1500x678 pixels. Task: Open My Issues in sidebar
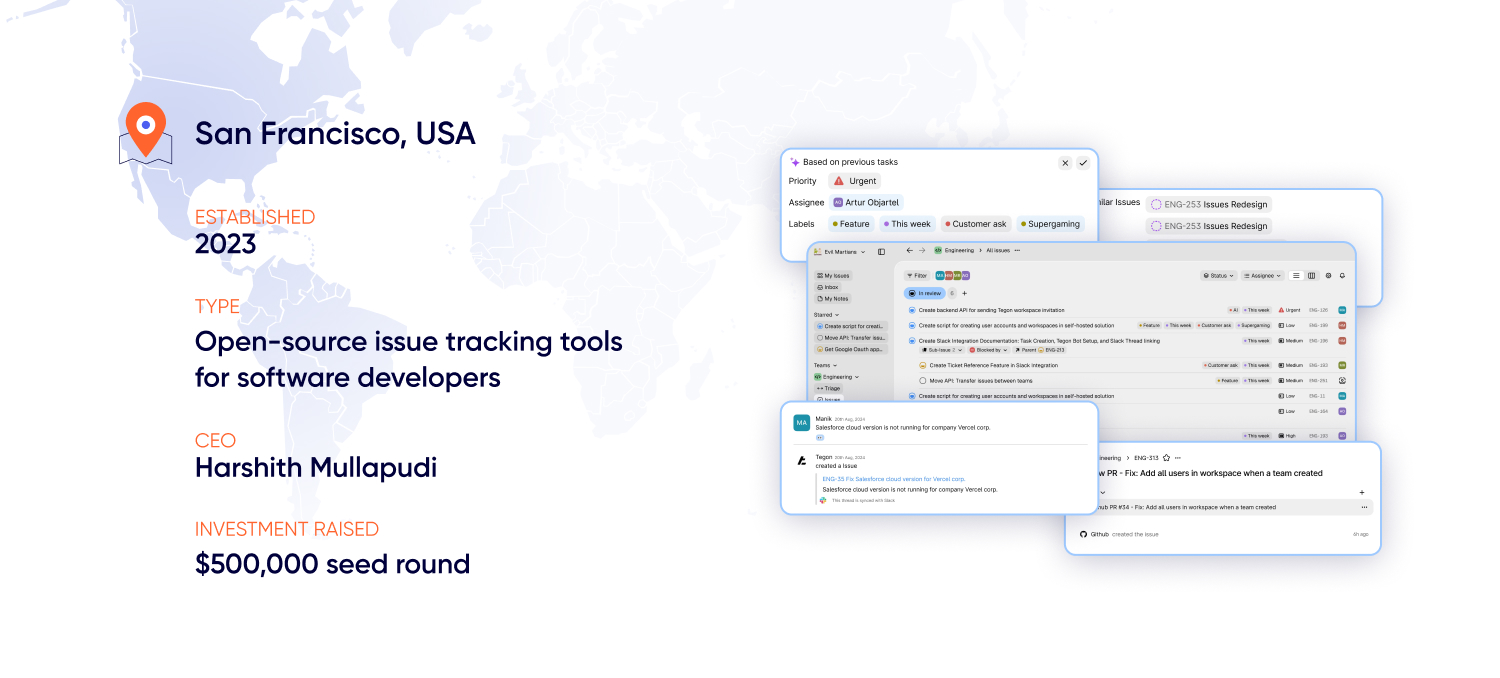(x=834, y=275)
